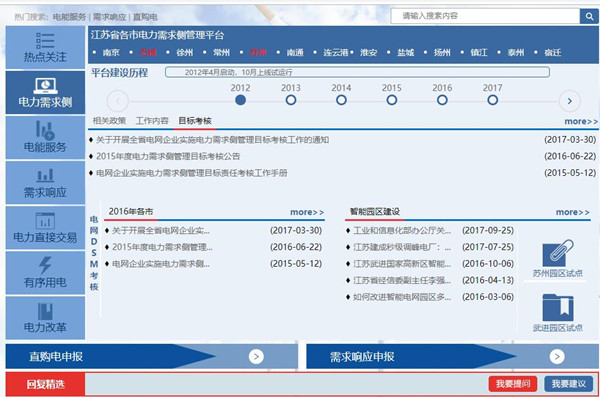Image resolution: width=600 pixels, height=397 pixels.
Task: Switch to 相关政策 tab
Action: [x=109, y=121]
